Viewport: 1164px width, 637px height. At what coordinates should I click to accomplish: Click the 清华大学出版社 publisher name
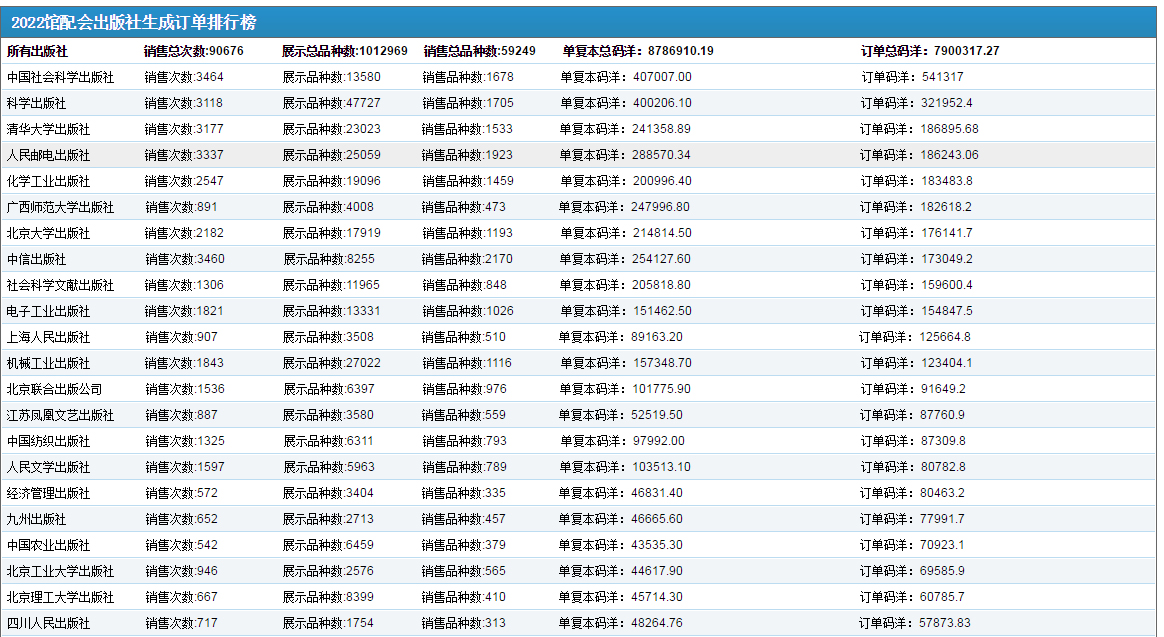48,129
